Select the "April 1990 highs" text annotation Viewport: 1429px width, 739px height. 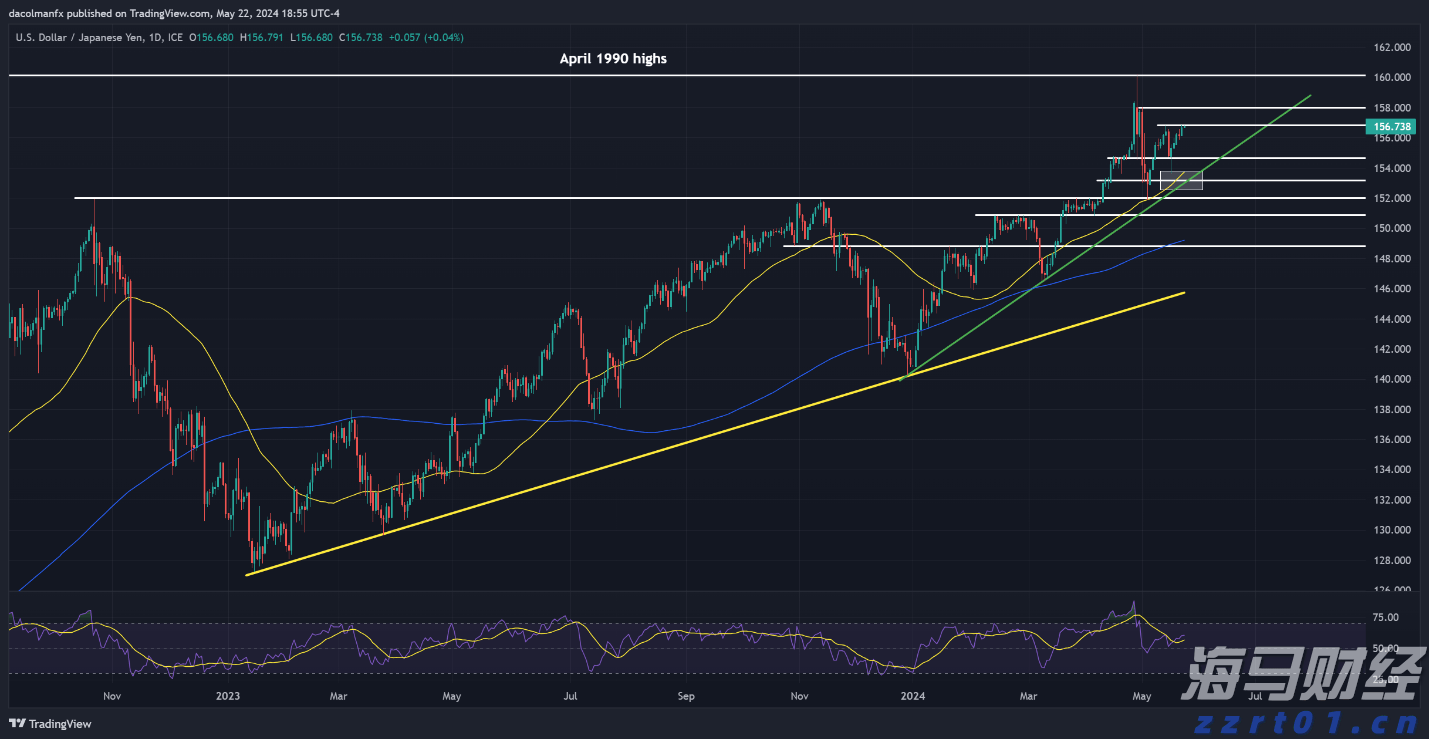tap(612, 59)
